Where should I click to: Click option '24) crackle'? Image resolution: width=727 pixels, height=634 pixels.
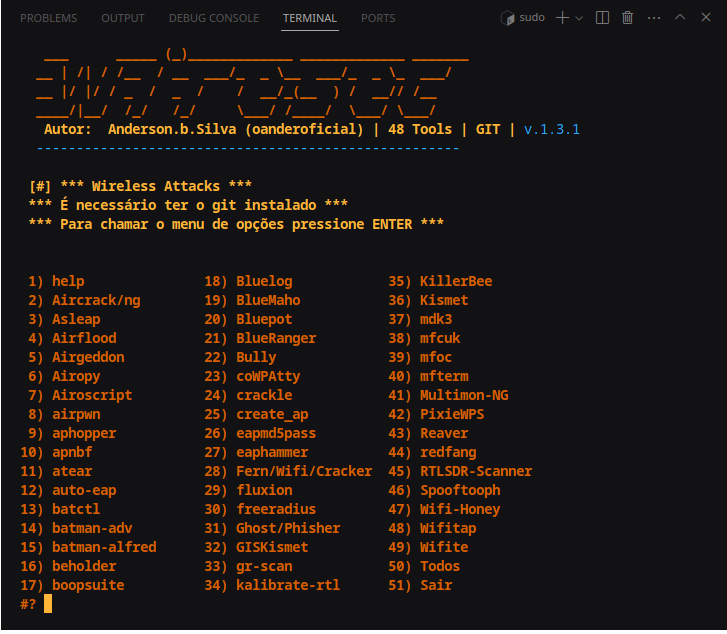point(248,395)
